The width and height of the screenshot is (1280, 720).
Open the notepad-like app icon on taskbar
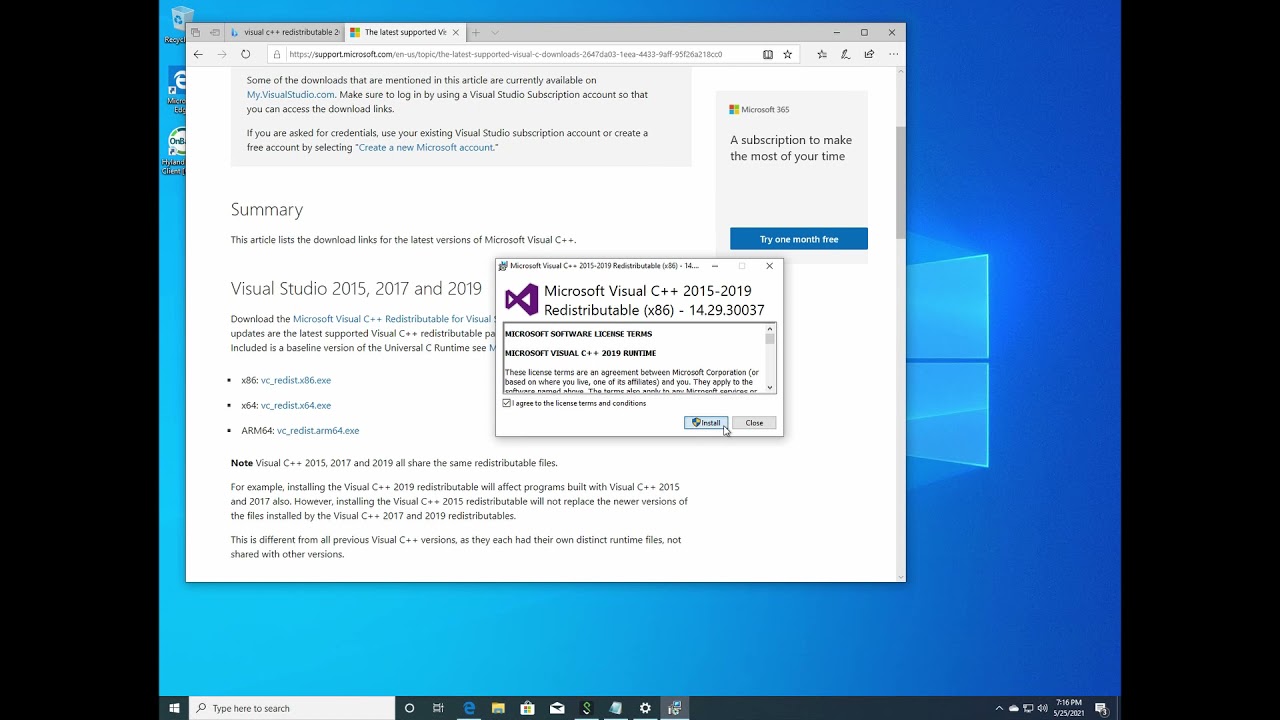[x=616, y=708]
